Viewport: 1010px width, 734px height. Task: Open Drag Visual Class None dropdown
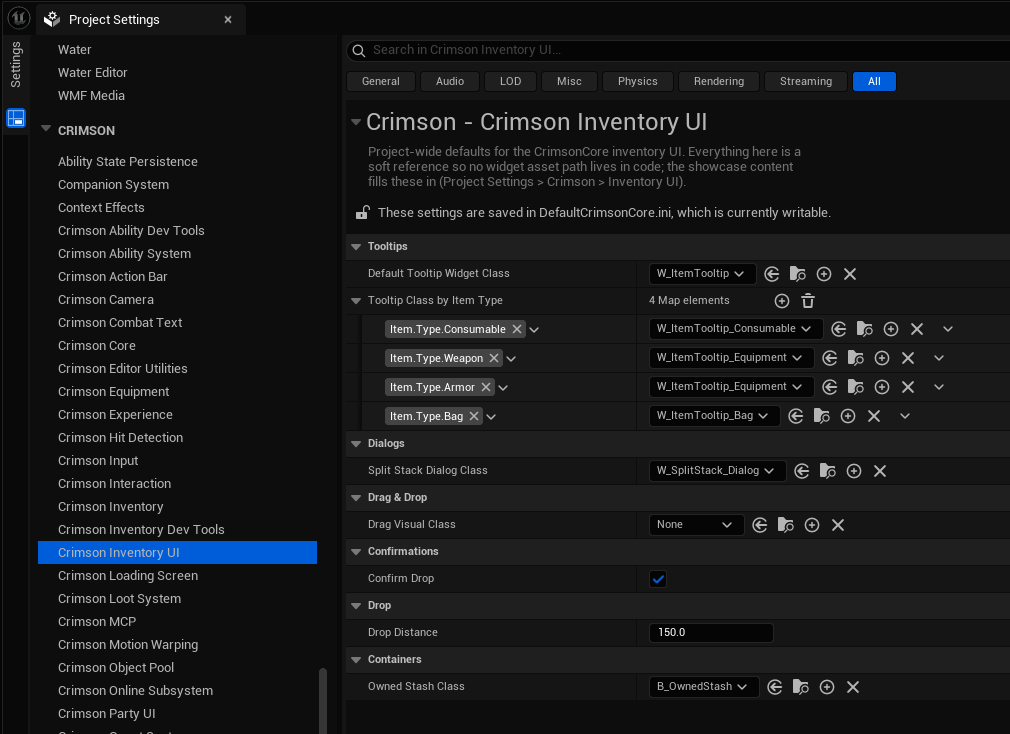[x=696, y=525]
